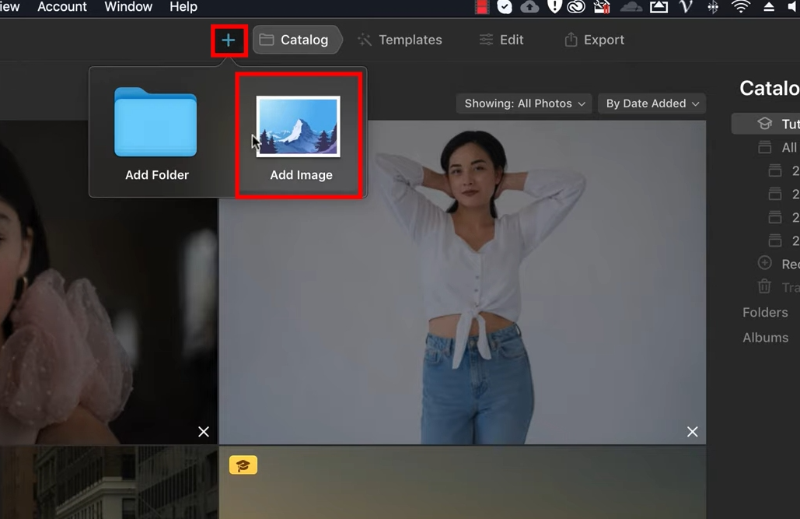Go to the Edit tab
800x519 pixels.
click(502, 40)
